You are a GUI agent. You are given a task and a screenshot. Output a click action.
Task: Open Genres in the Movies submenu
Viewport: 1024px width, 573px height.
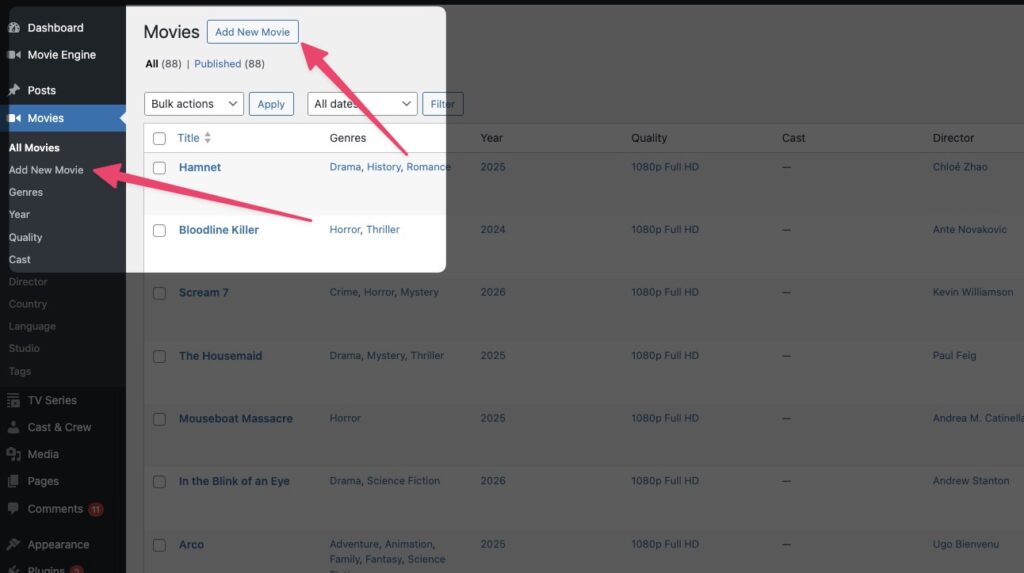point(26,192)
